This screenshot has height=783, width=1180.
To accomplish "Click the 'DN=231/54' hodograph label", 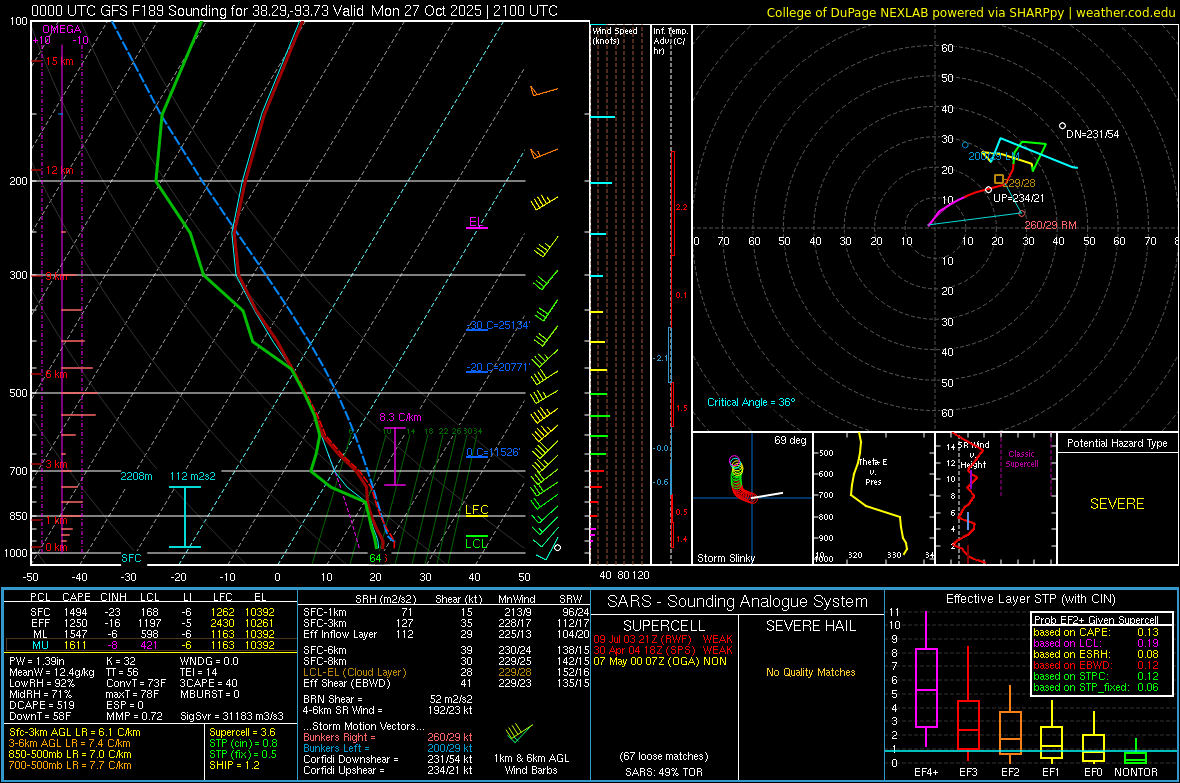I will [1093, 134].
